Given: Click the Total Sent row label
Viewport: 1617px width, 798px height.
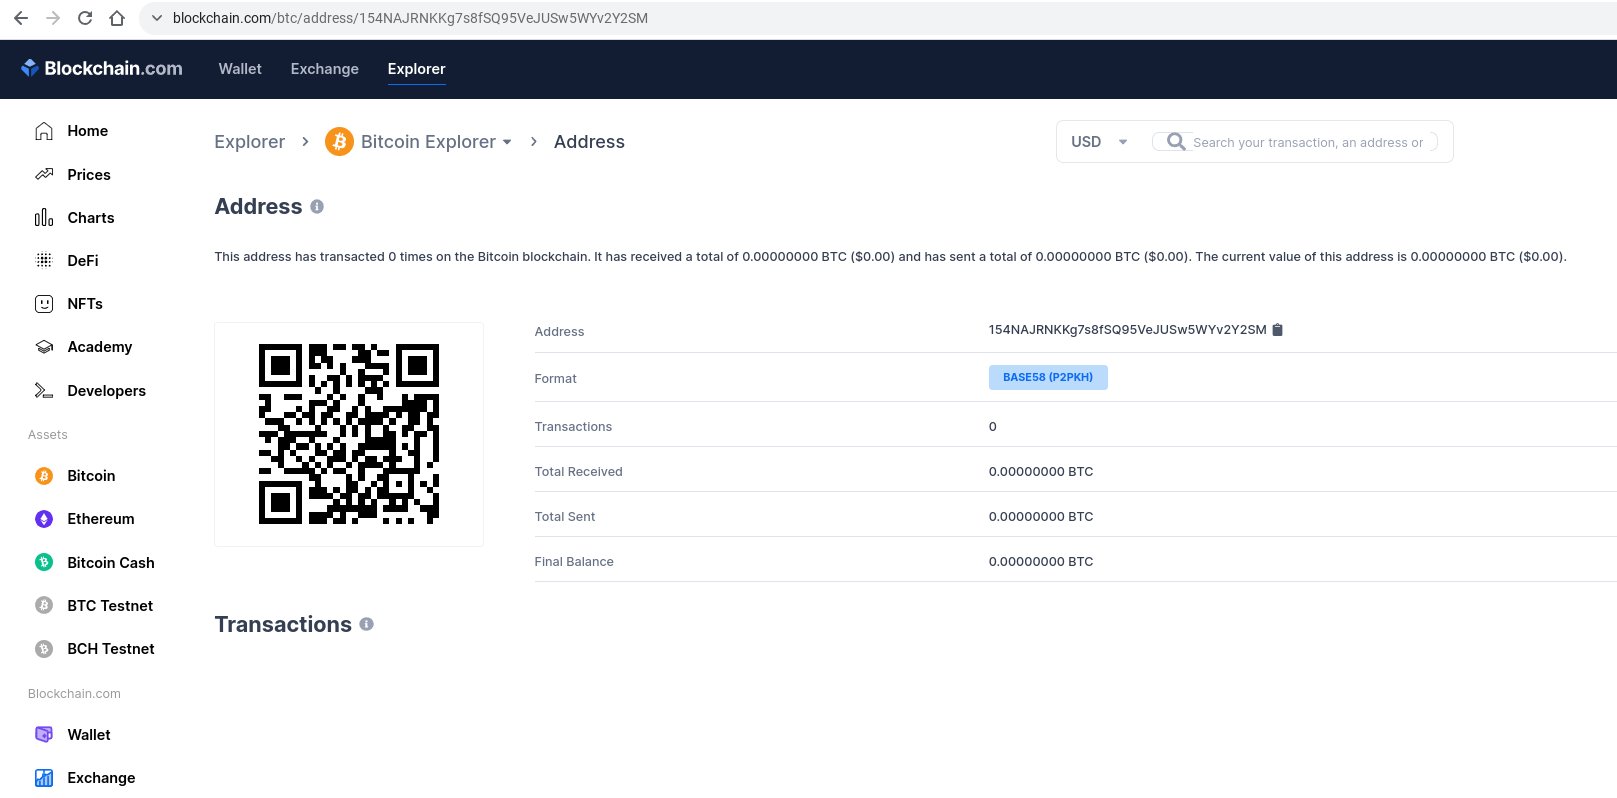Looking at the screenshot, I should [564, 517].
